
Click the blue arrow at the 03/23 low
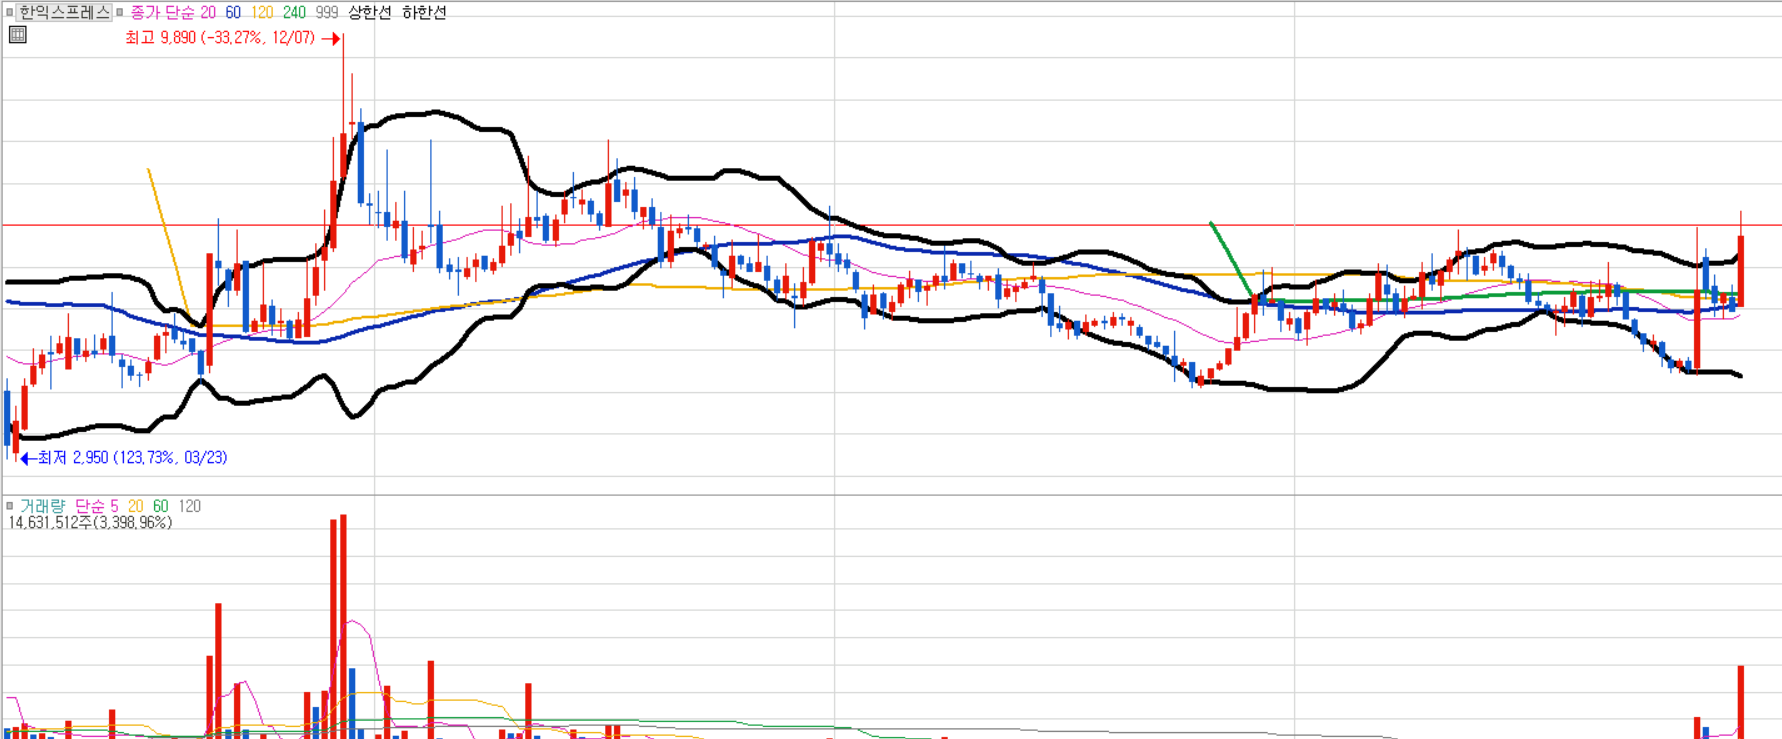[28, 458]
